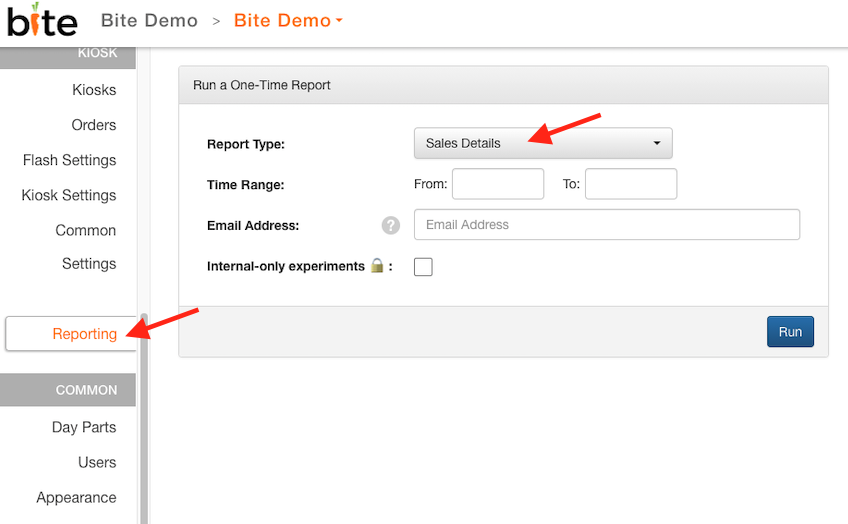The height and width of the screenshot is (524, 848).
Task: Click the gray Bite Demo breadcrumb
Action: click(149, 21)
